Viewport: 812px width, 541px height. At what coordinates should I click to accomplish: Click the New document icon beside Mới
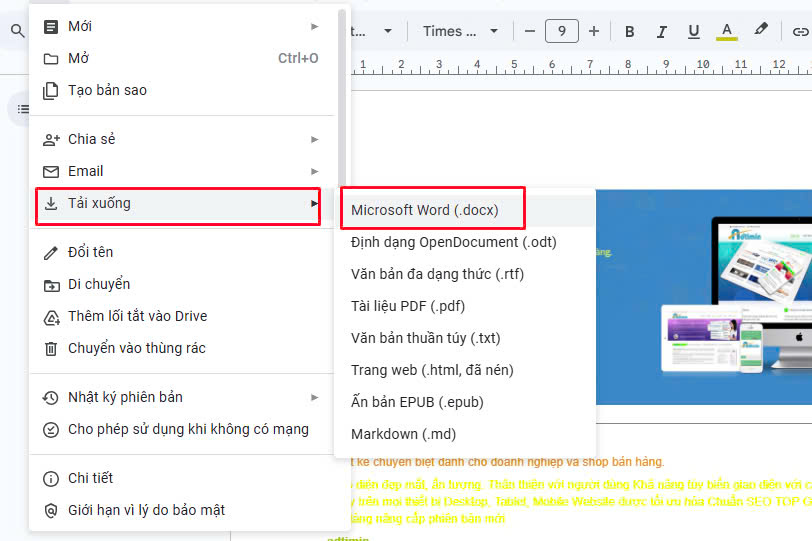[x=51, y=26]
